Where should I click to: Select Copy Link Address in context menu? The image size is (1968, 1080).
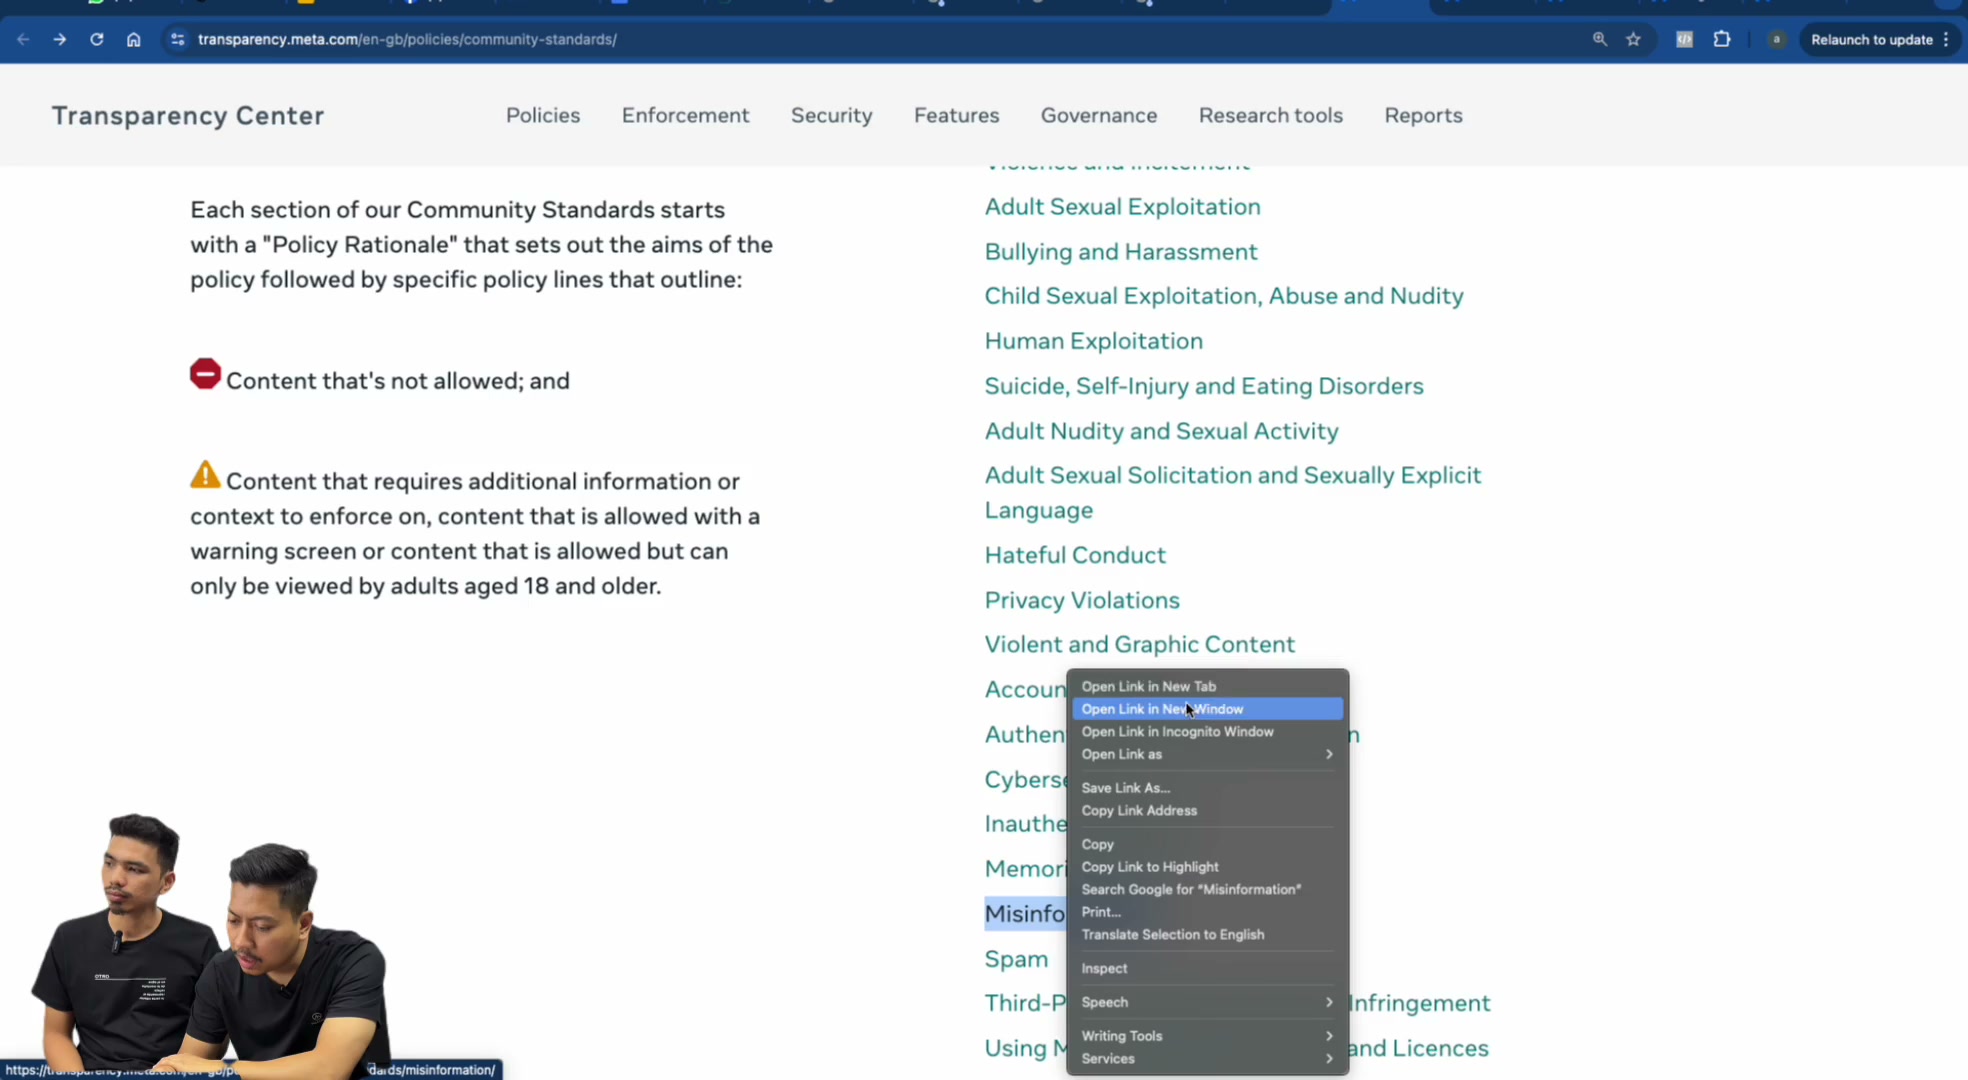coord(1208,811)
